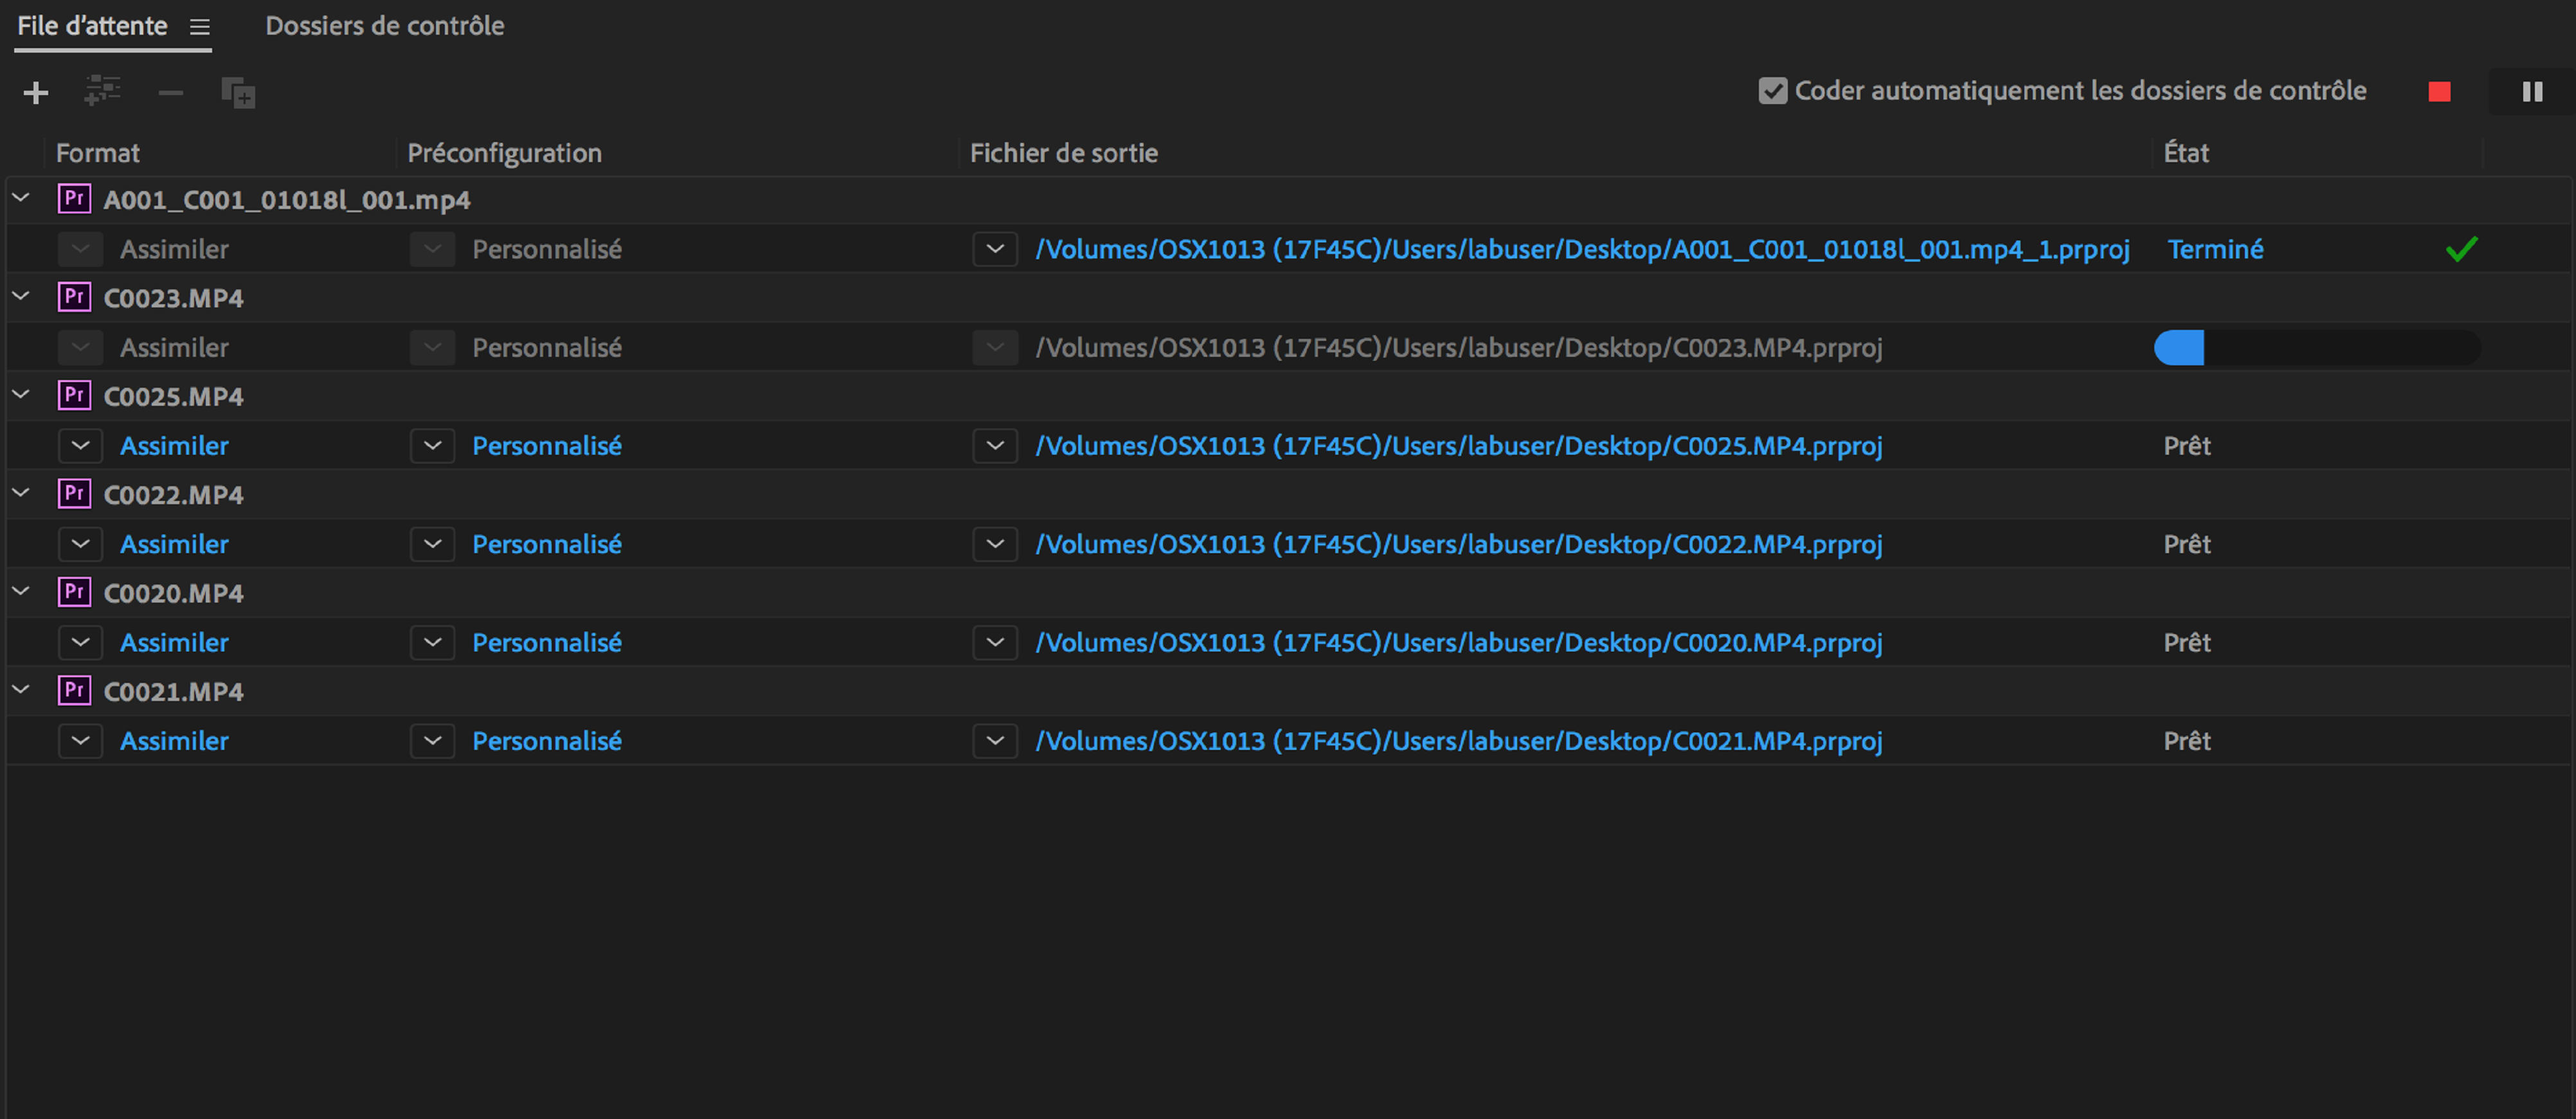Toggle auto-encode watch folders checkbox
This screenshot has height=1119, width=2576.
1772,91
